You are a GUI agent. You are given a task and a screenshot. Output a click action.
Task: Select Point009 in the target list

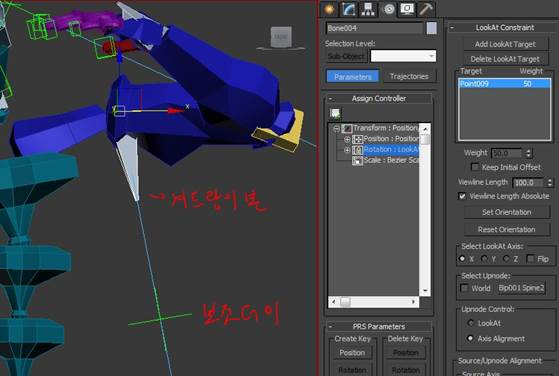click(504, 84)
